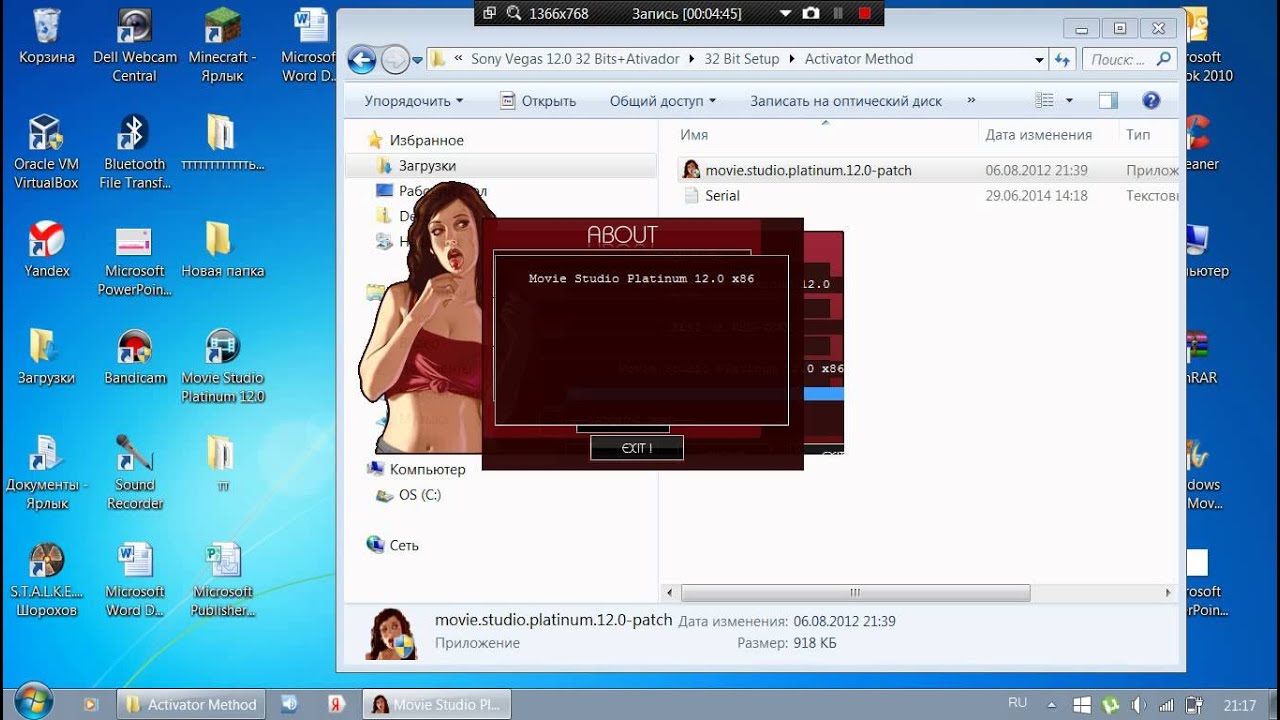The height and width of the screenshot is (720, 1280).
Task: Click the RU language indicator
Action: click(x=1018, y=704)
